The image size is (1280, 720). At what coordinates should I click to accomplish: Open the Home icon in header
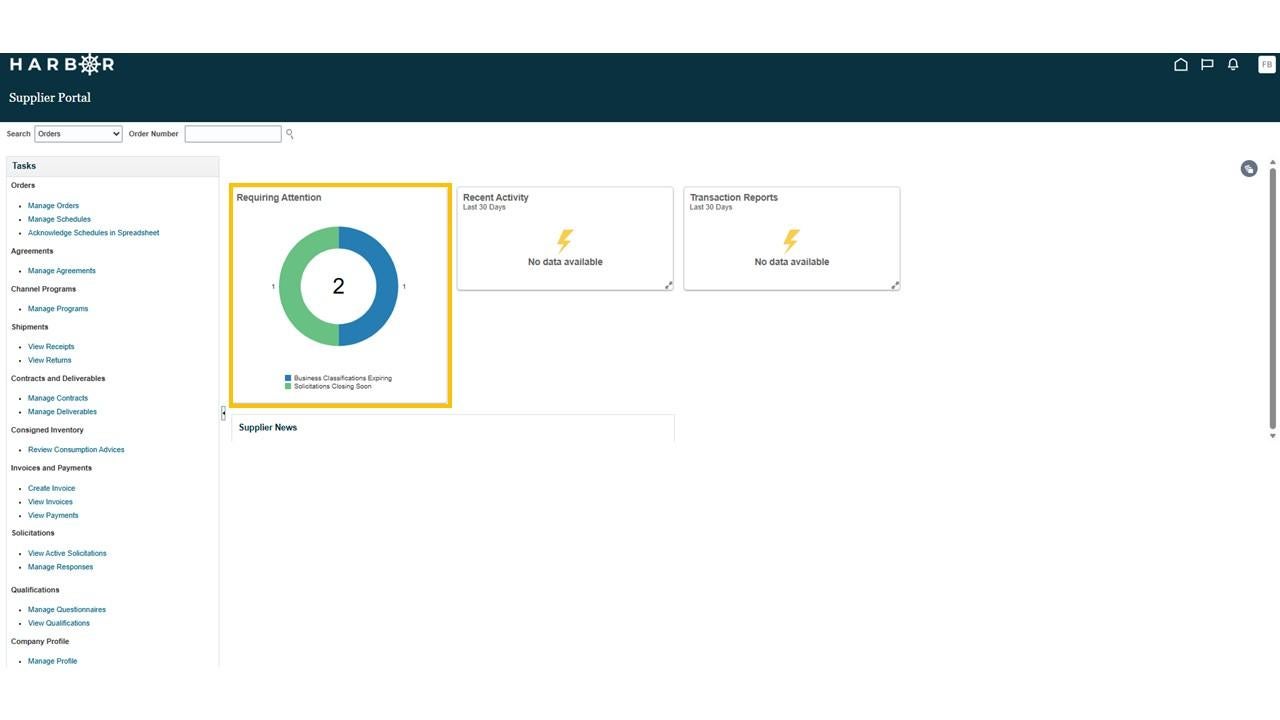[x=1181, y=65]
